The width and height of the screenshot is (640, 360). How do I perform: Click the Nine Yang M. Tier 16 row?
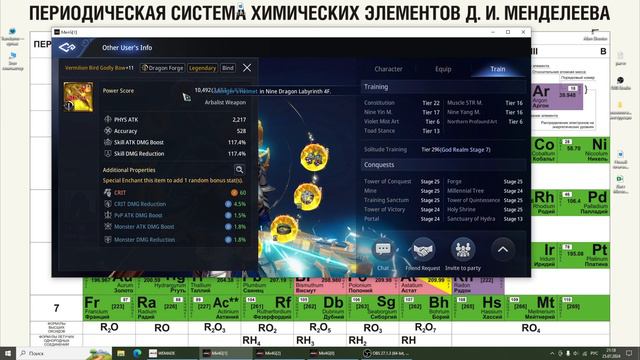pos(485,112)
